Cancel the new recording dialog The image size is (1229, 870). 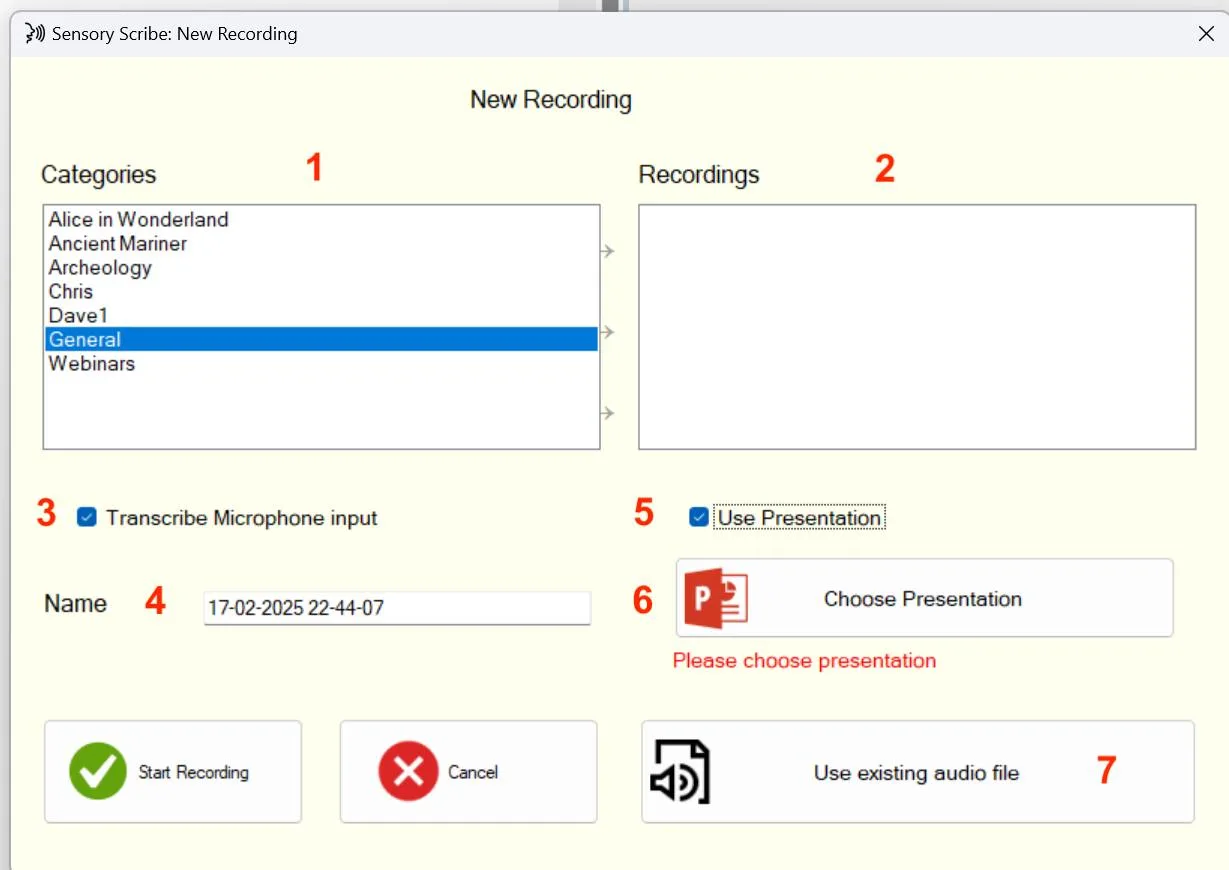tap(468, 771)
